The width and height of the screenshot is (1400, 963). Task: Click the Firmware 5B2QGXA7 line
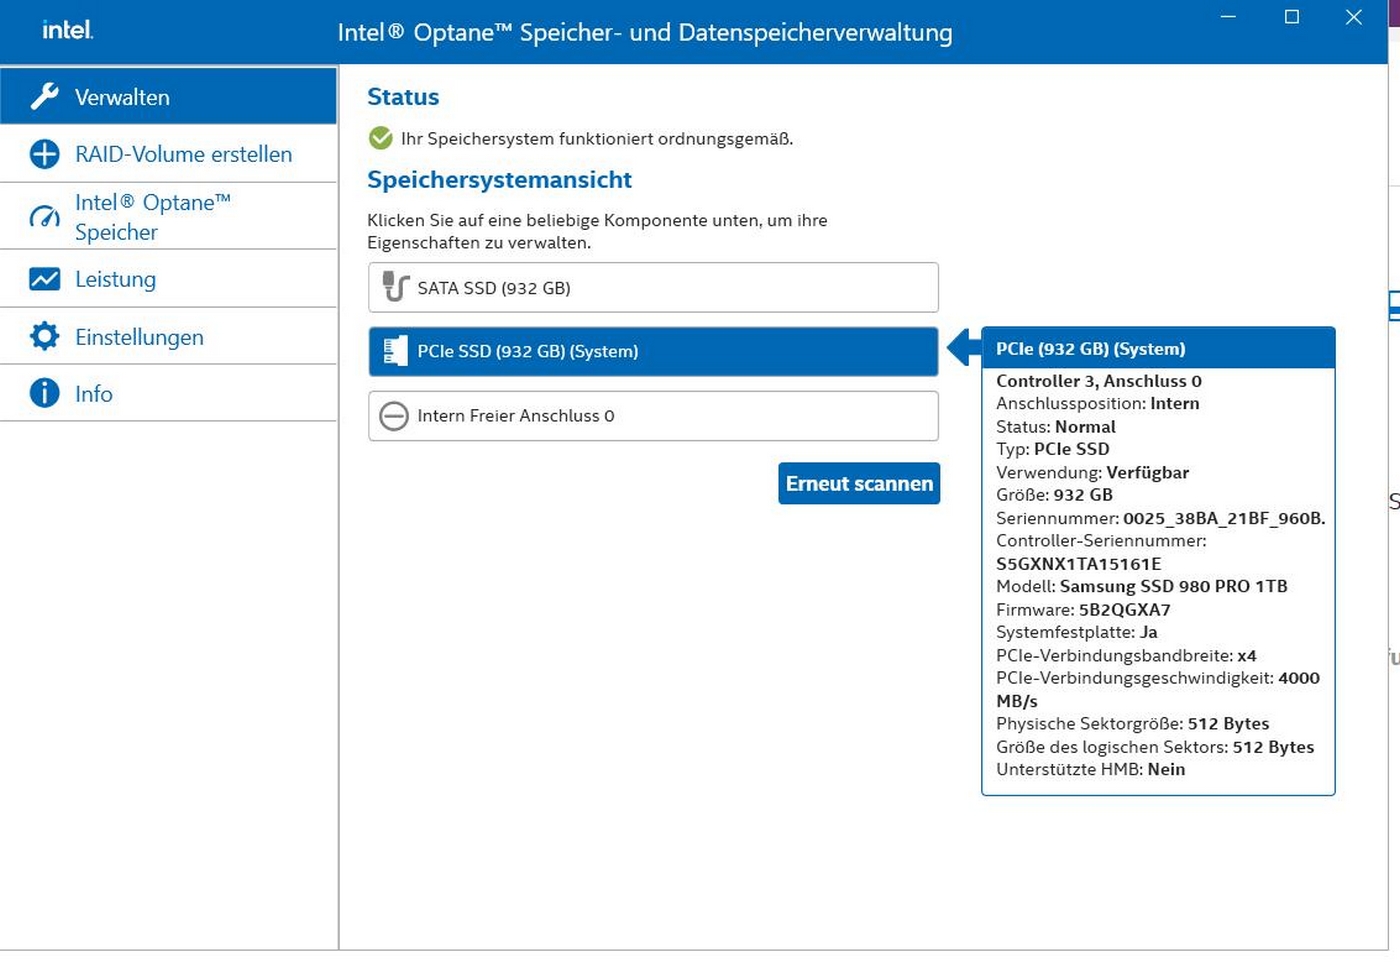(1083, 609)
